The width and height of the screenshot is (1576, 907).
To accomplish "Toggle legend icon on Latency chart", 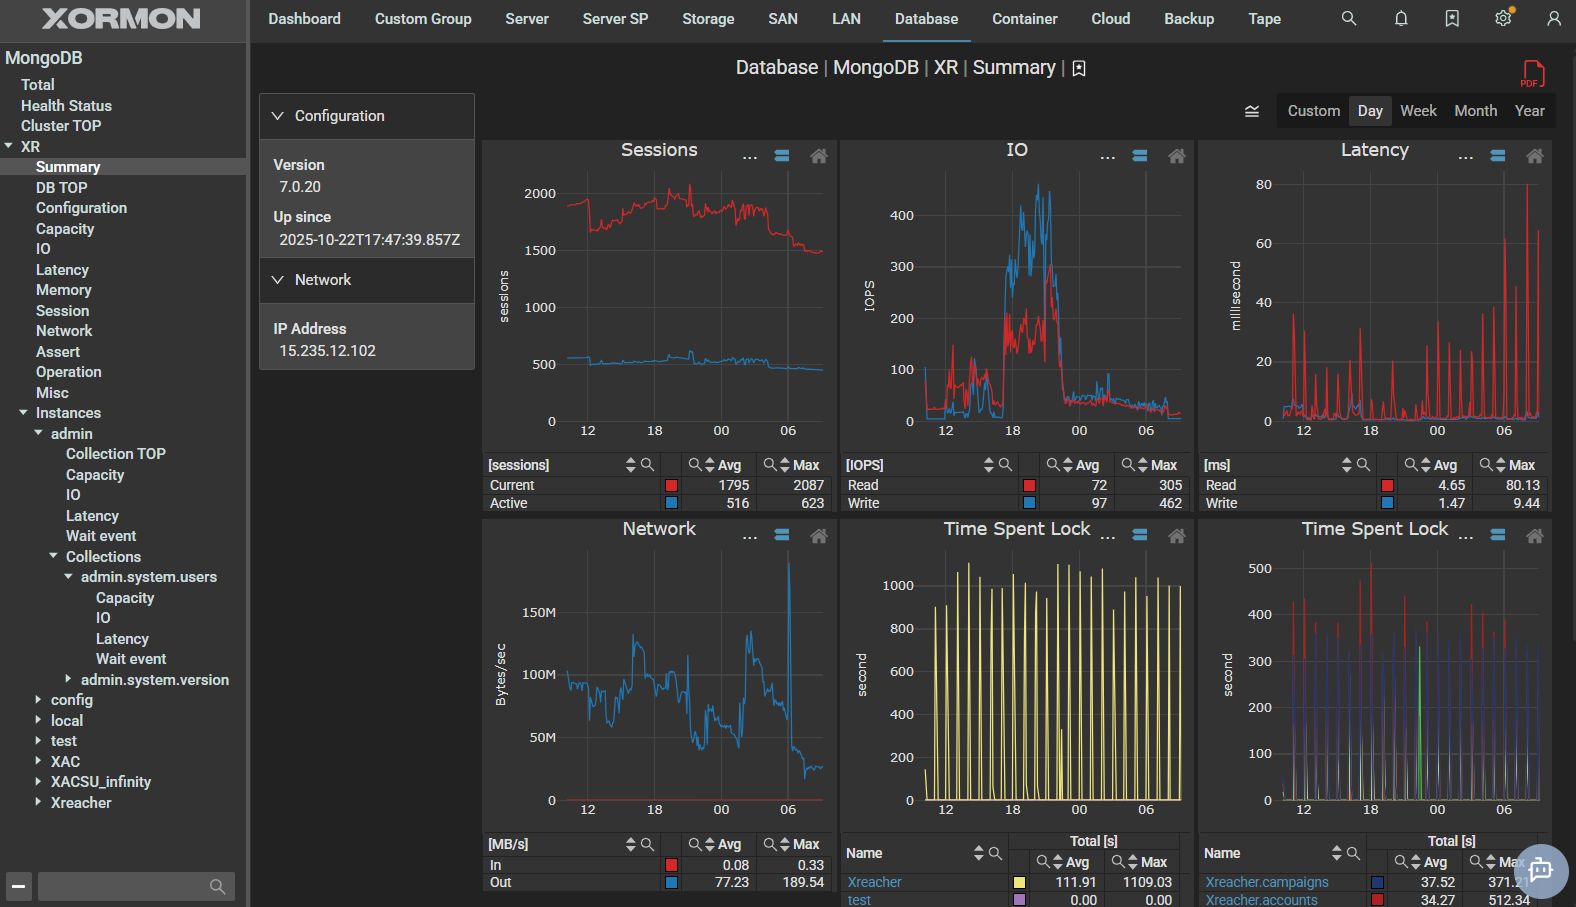I will (1497, 156).
